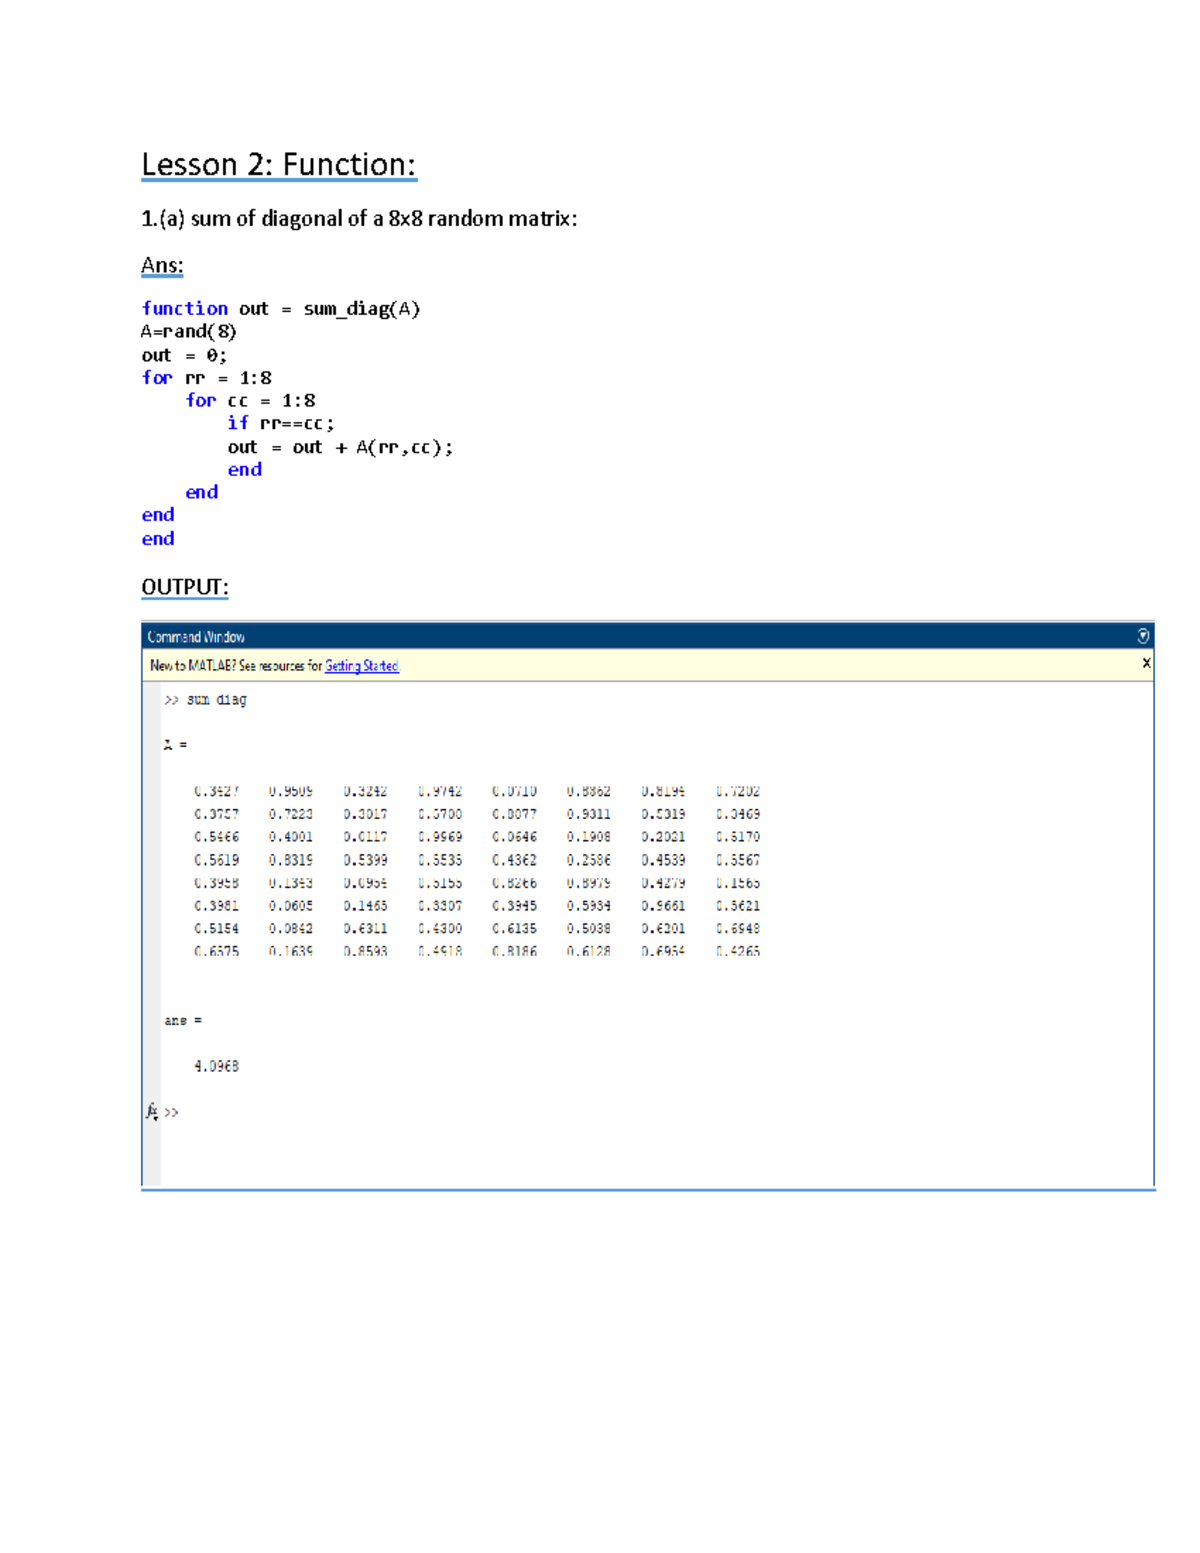
Task: Open the Getting Started link
Action: pyautogui.click(x=362, y=666)
